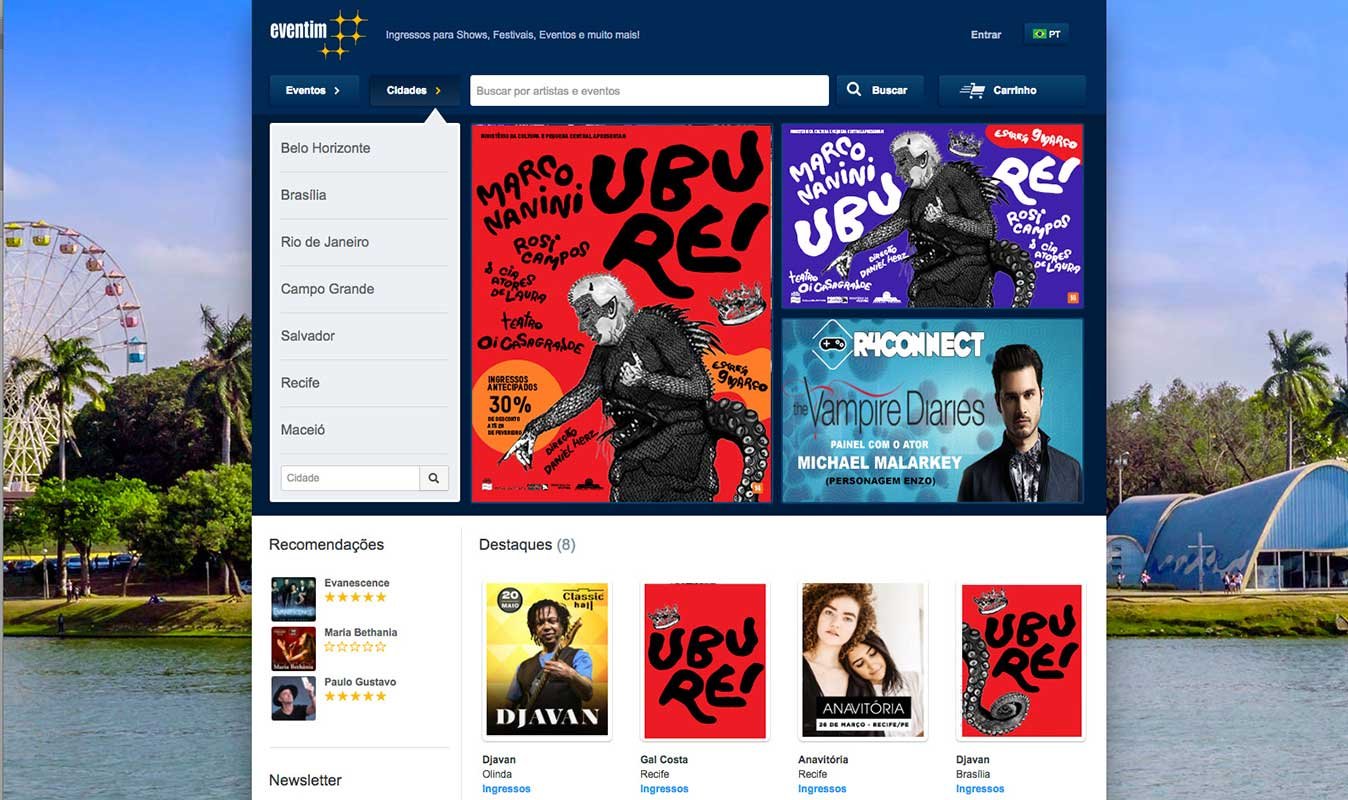1348x800 pixels.
Task: Click Ingressos link for Djavan Brasília
Action: tap(980, 789)
